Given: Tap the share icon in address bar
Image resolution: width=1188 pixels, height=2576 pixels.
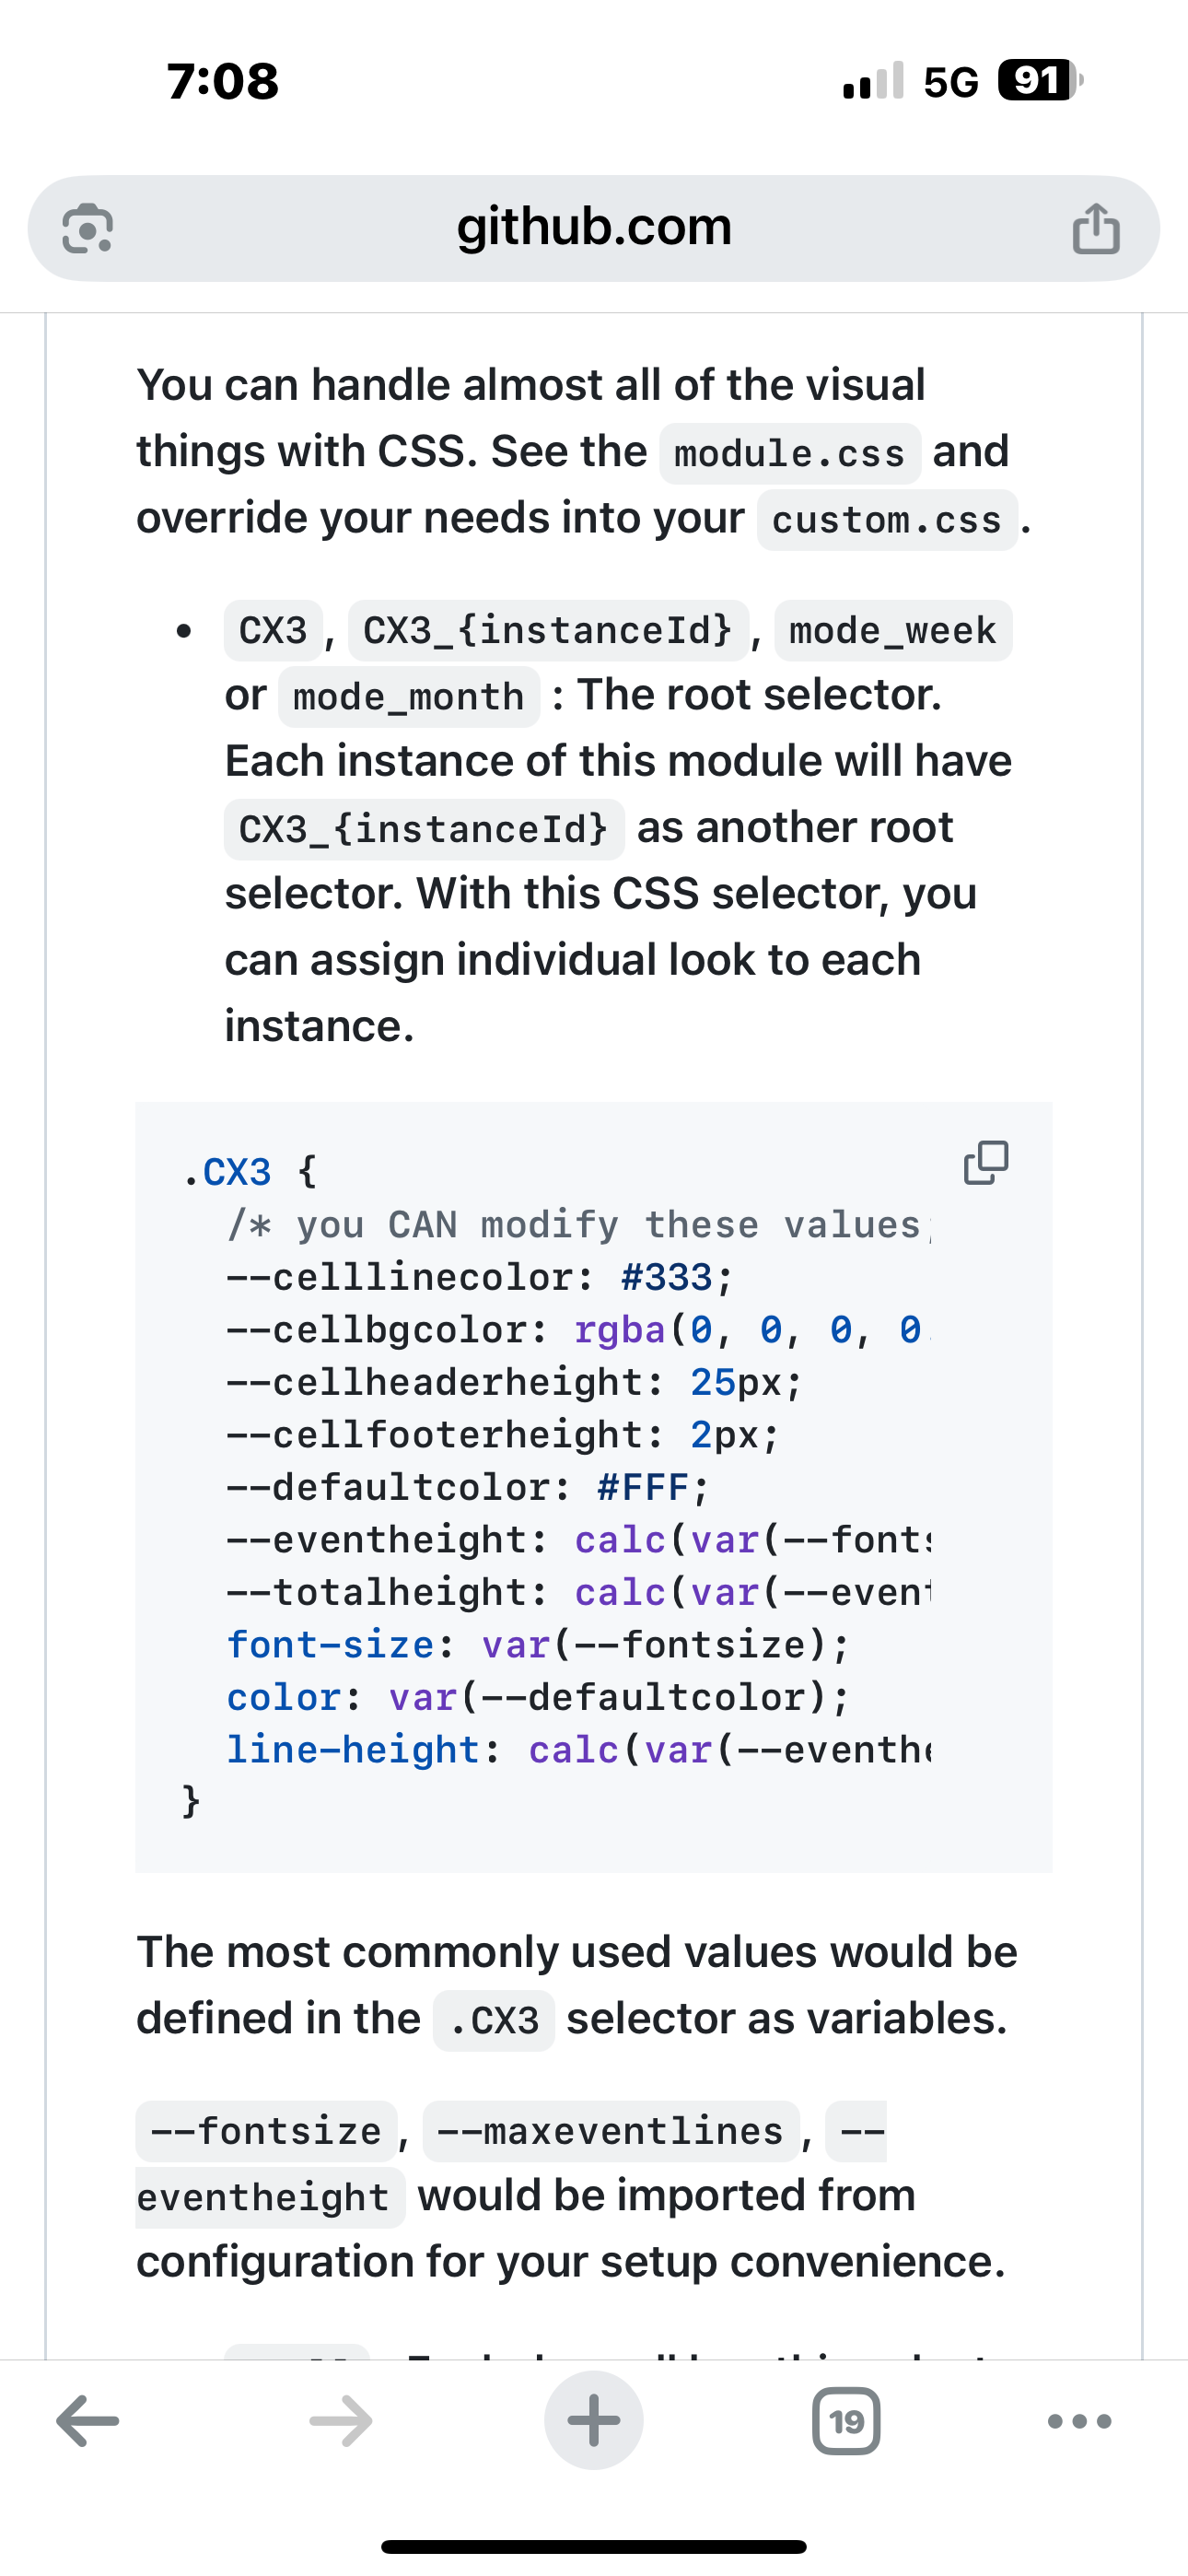Looking at the screenshot, I should pyautogui.click(x=1096, y=228).
